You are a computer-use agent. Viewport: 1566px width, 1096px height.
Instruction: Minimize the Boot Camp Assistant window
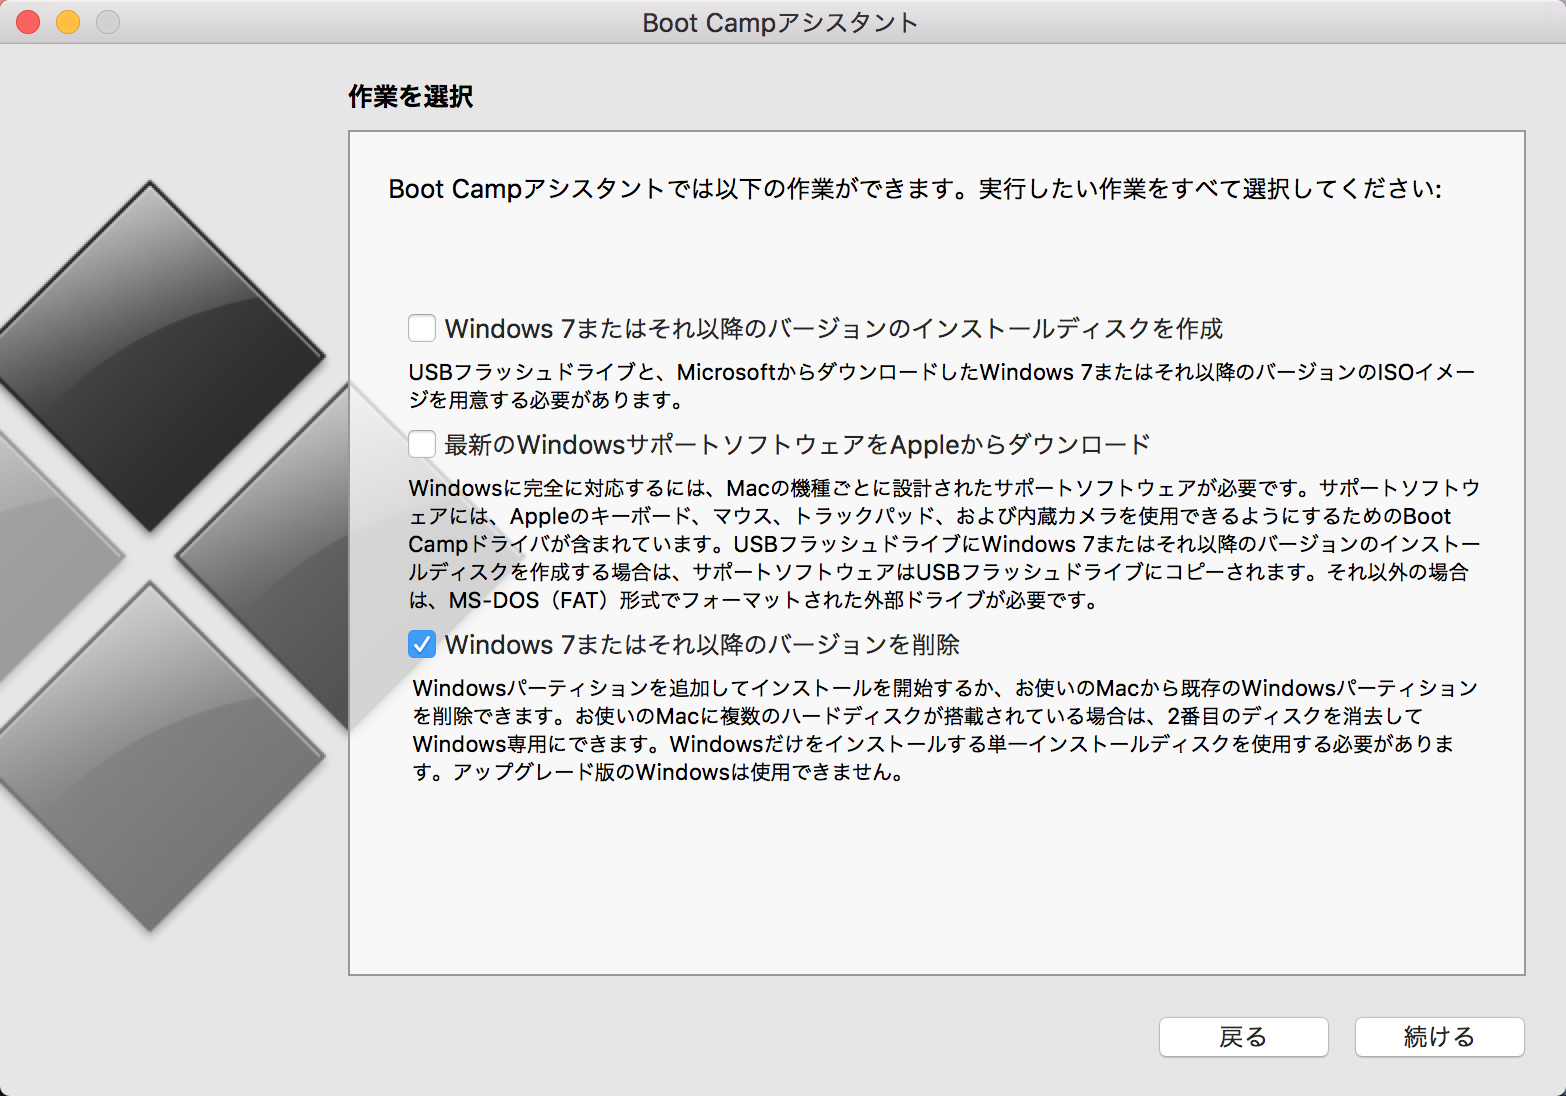point(68,22)
